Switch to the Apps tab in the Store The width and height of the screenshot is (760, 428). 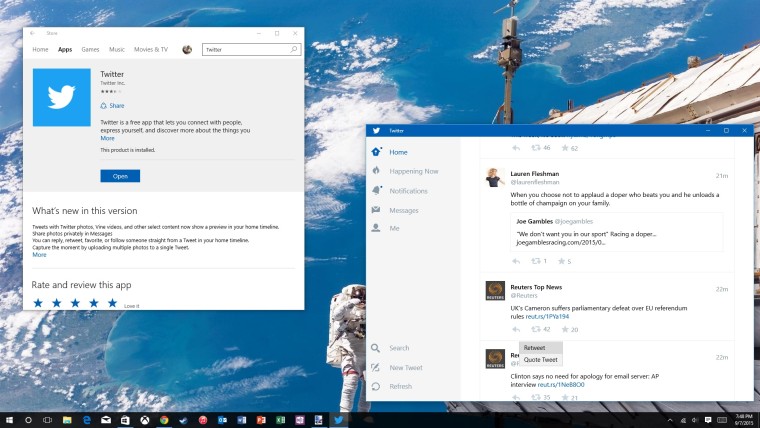pos(65,49)
